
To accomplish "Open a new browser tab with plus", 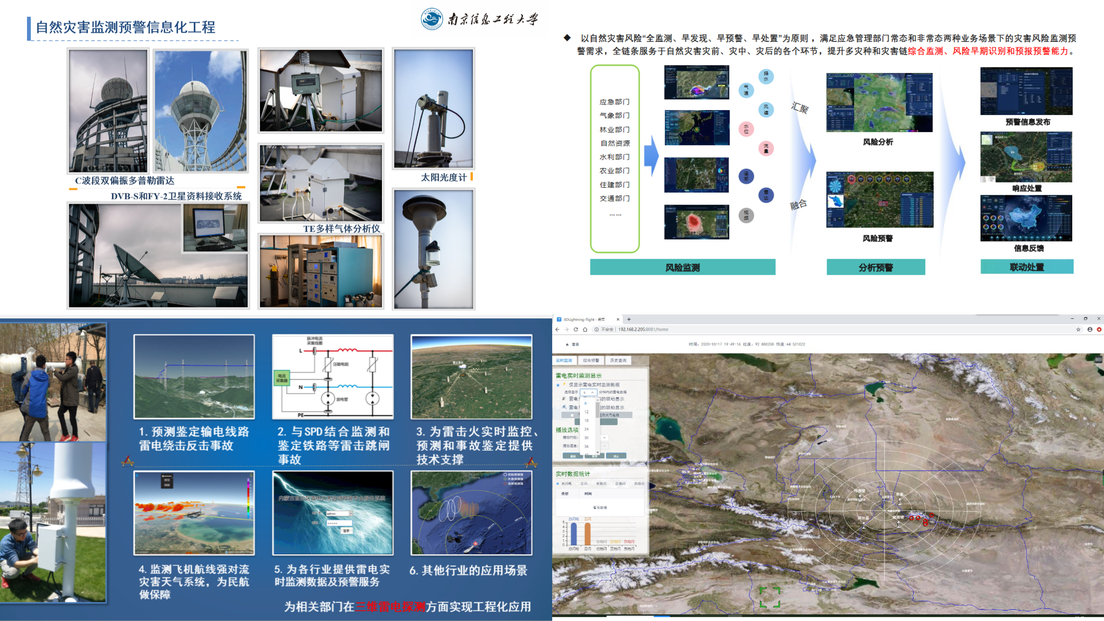I will click(628, 319).
